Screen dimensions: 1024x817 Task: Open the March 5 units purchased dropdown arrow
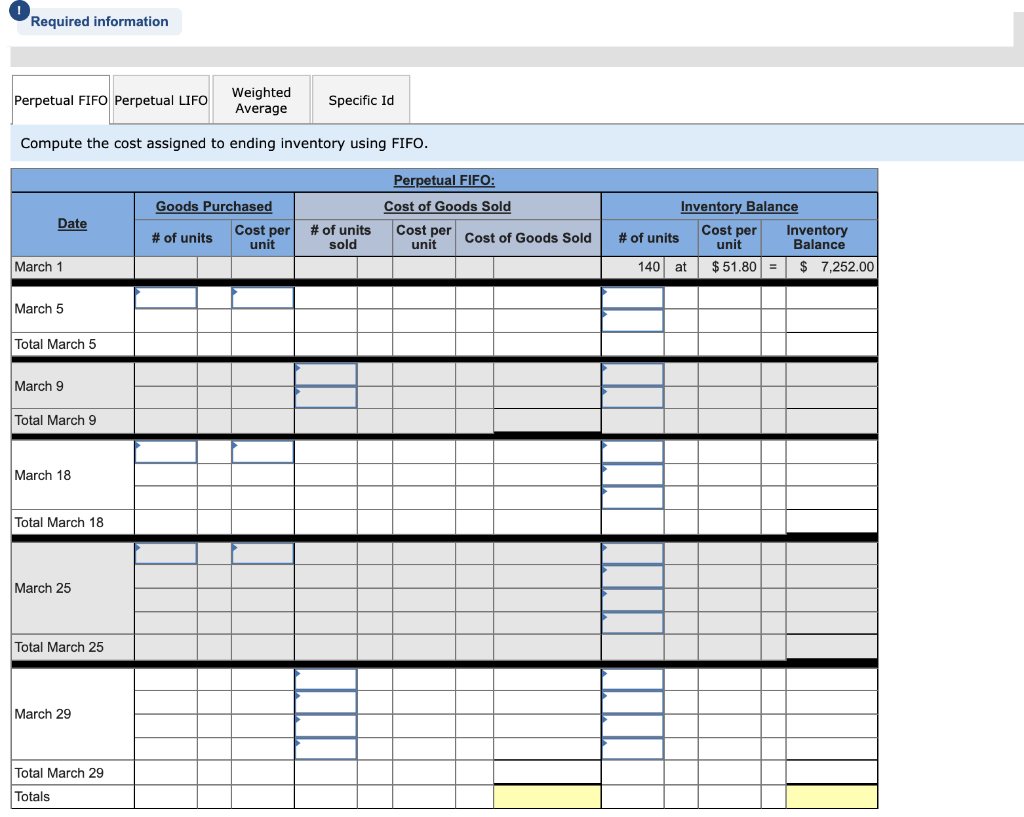139,290
